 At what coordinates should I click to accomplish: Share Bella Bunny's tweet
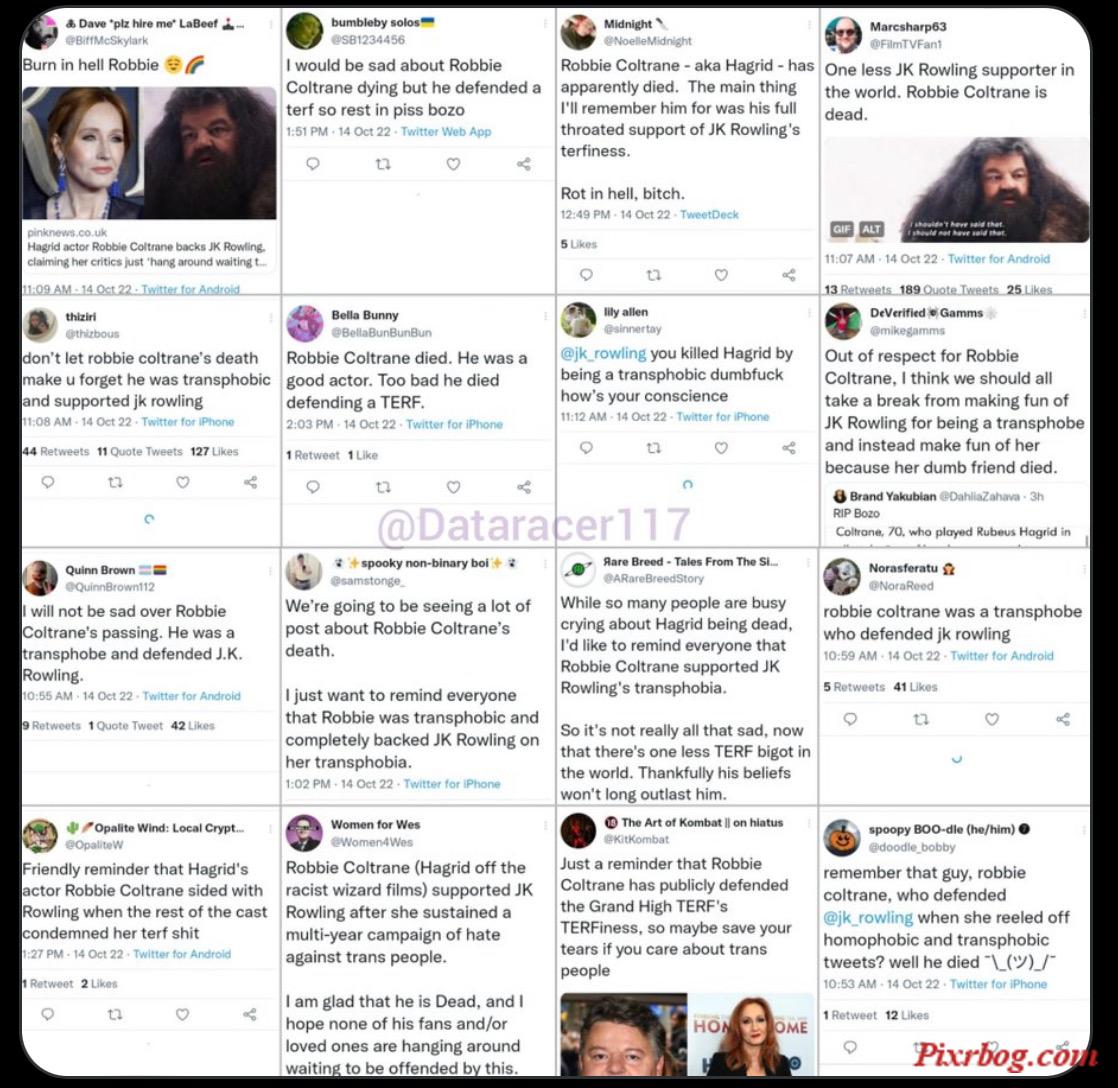coord(524,488)
